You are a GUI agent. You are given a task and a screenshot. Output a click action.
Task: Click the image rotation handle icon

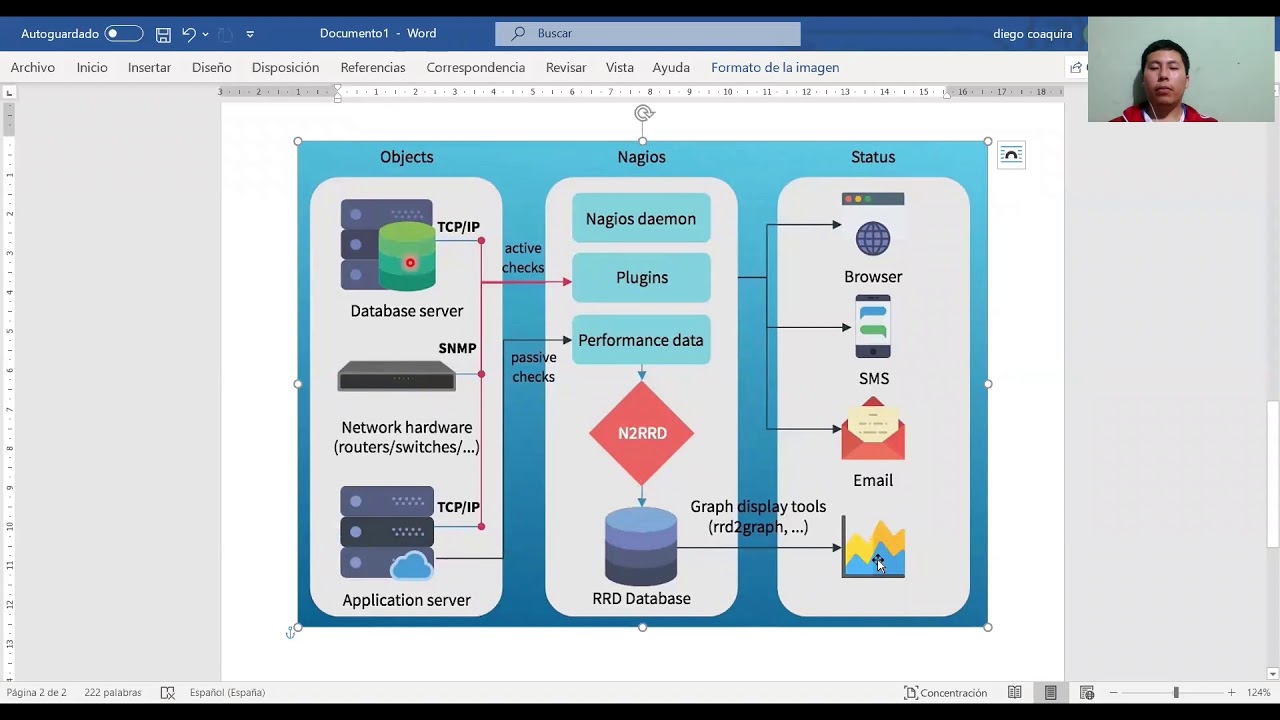click(x=643, y=114)
